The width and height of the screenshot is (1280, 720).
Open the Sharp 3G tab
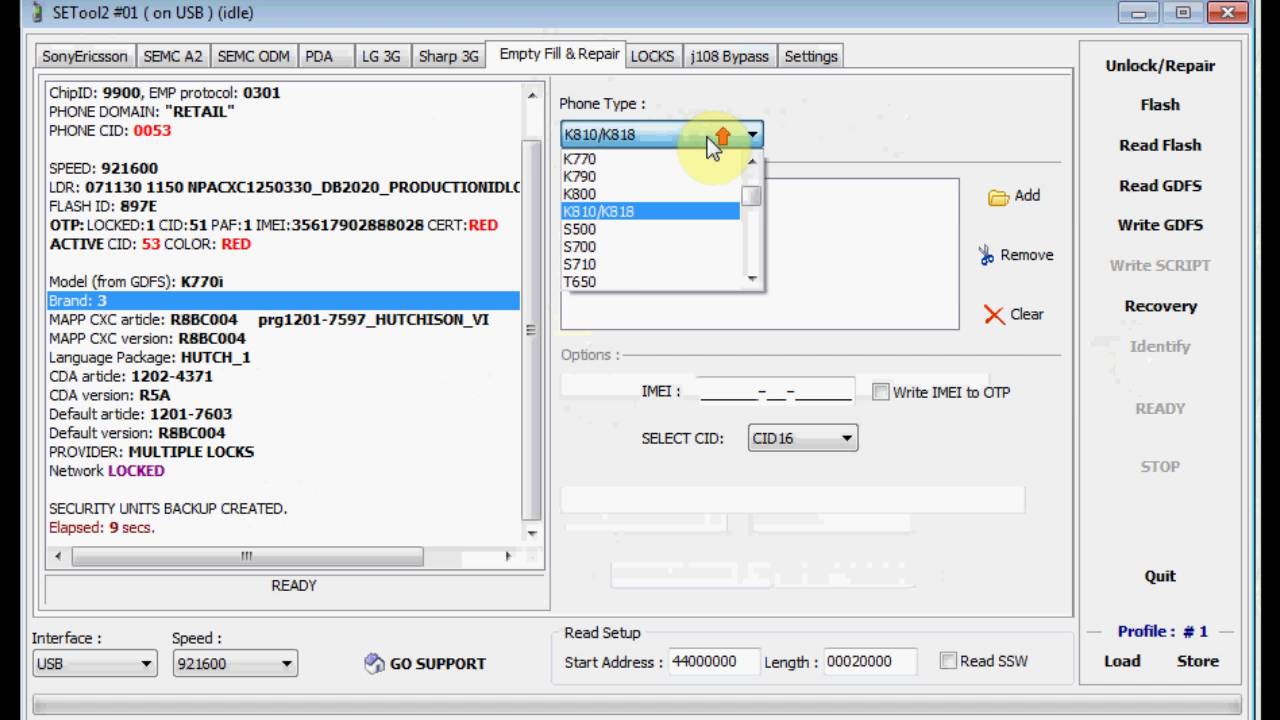pos(448,57)
